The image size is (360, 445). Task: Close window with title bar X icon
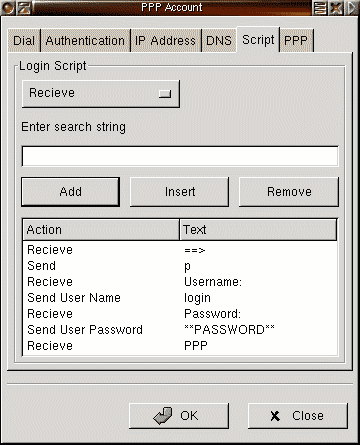(x=336, y=8)
